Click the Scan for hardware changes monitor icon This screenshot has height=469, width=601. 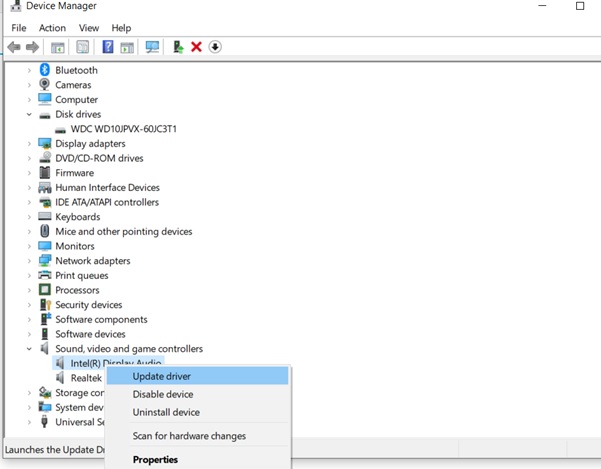pyautogui.click(x=152, y=47)
